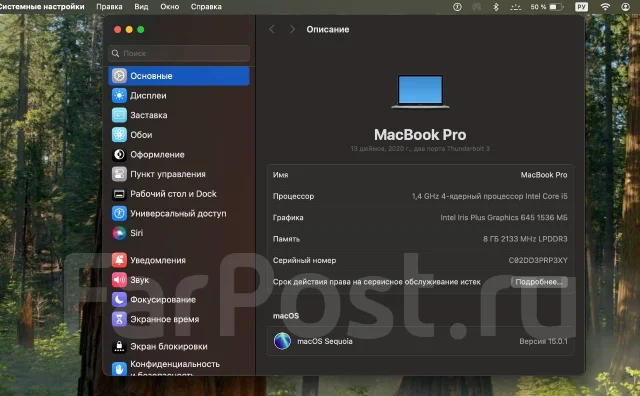Click the Обои flower icon

click(x=119, y=135)
